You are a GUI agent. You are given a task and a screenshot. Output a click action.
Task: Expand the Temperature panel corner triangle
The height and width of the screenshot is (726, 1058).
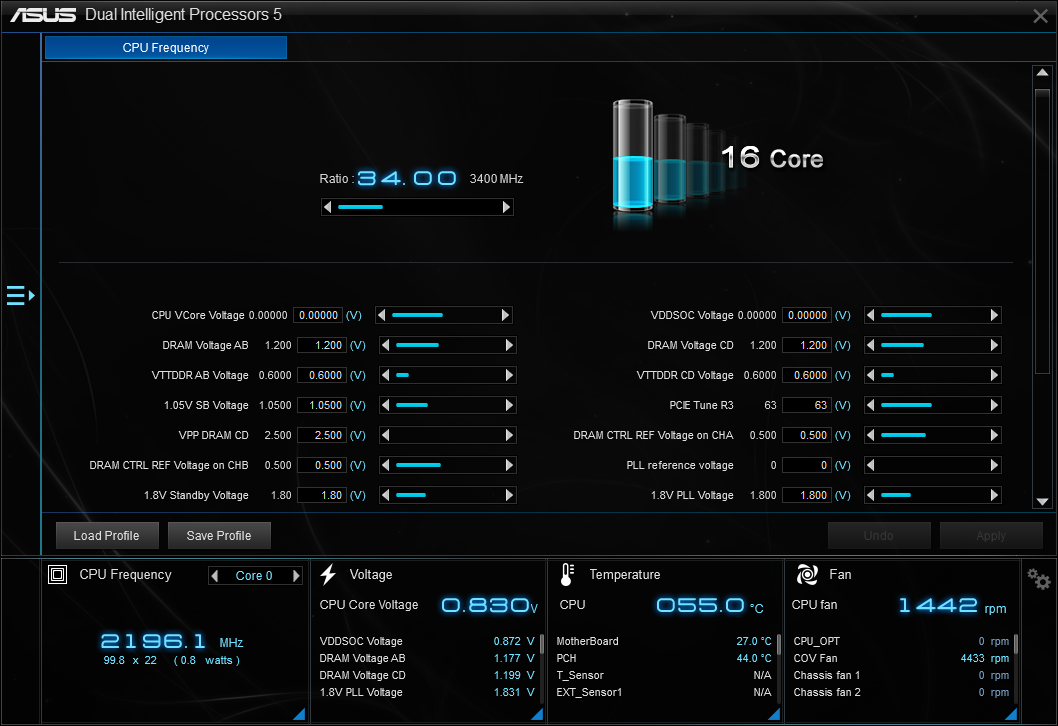pos(774,714)
